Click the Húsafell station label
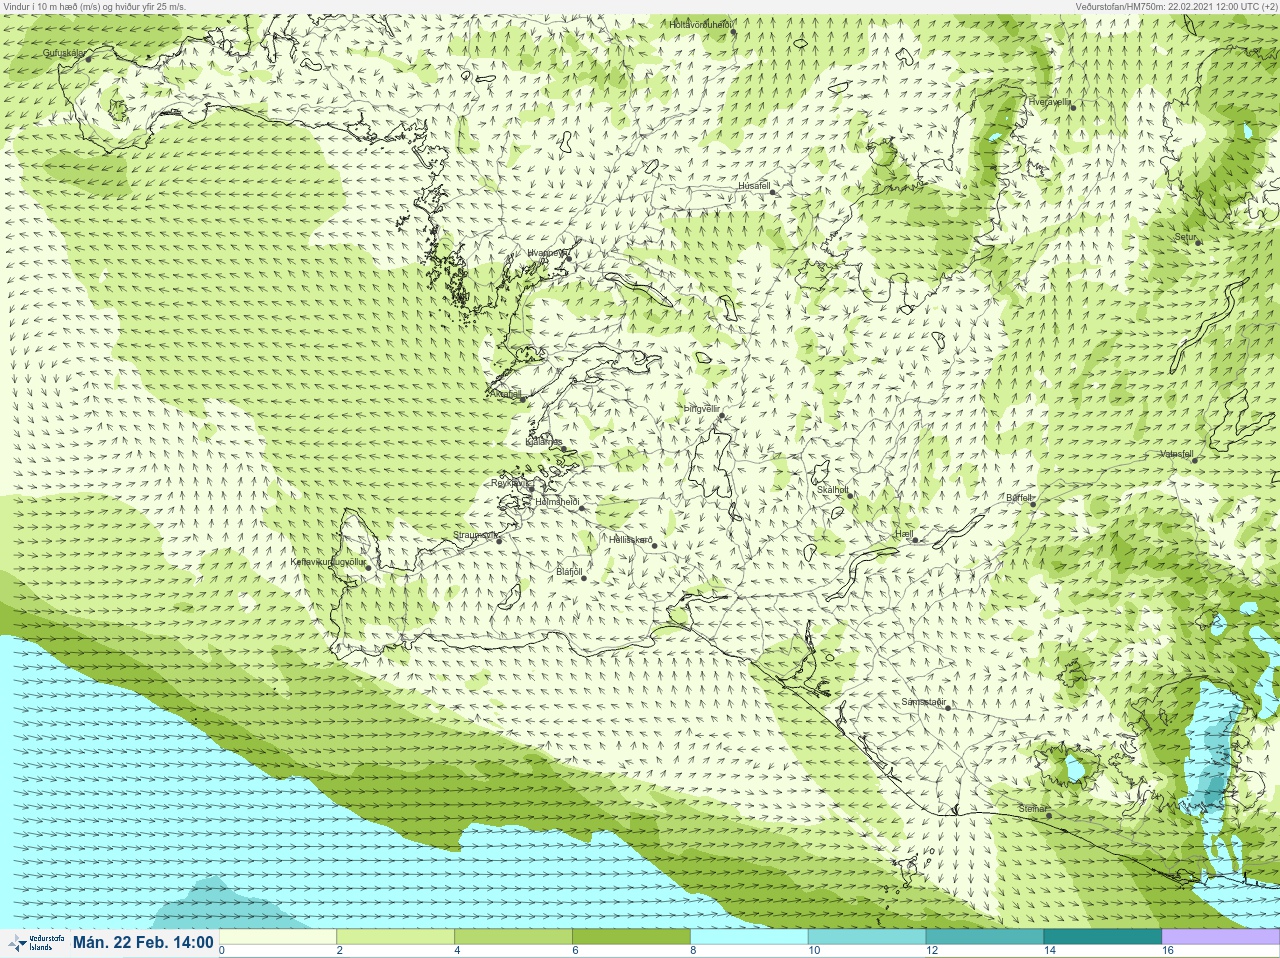The width and height of the screenshot is (1280, 958). pos(754,186)
